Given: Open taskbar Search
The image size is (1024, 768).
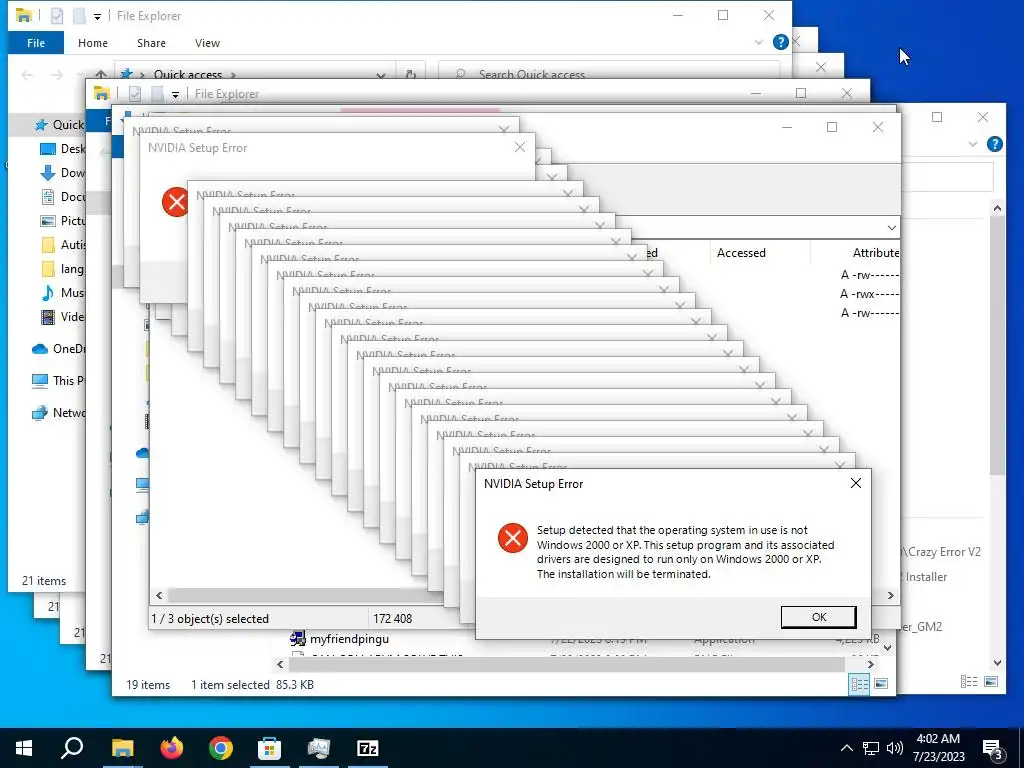Looking at the screenshot, I should (x=72, y=748).
